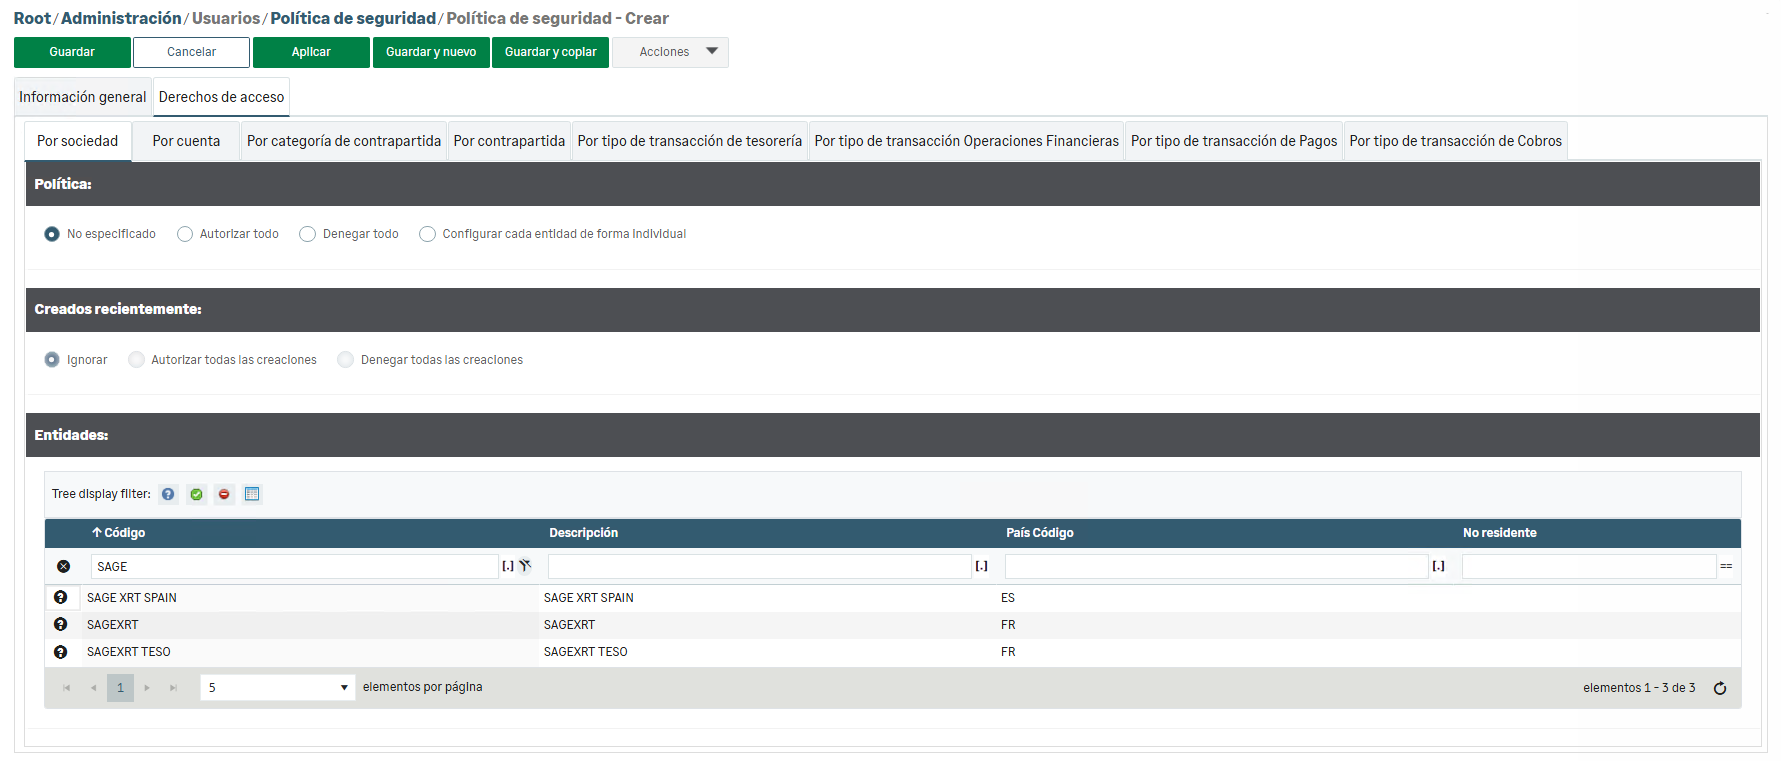Select the 'Denegar todo' policy option
Screen dimensions: 1781x761
tap(308, 234)
